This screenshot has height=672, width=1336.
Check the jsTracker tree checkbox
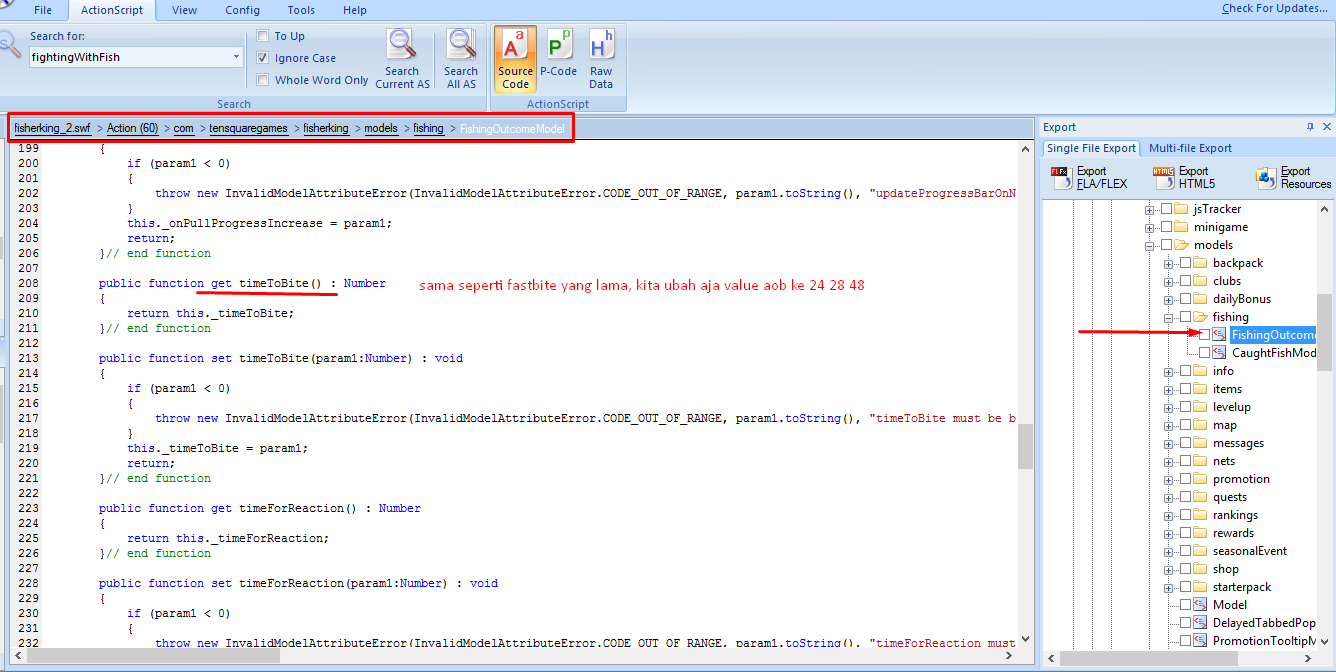coord(1165,209)
